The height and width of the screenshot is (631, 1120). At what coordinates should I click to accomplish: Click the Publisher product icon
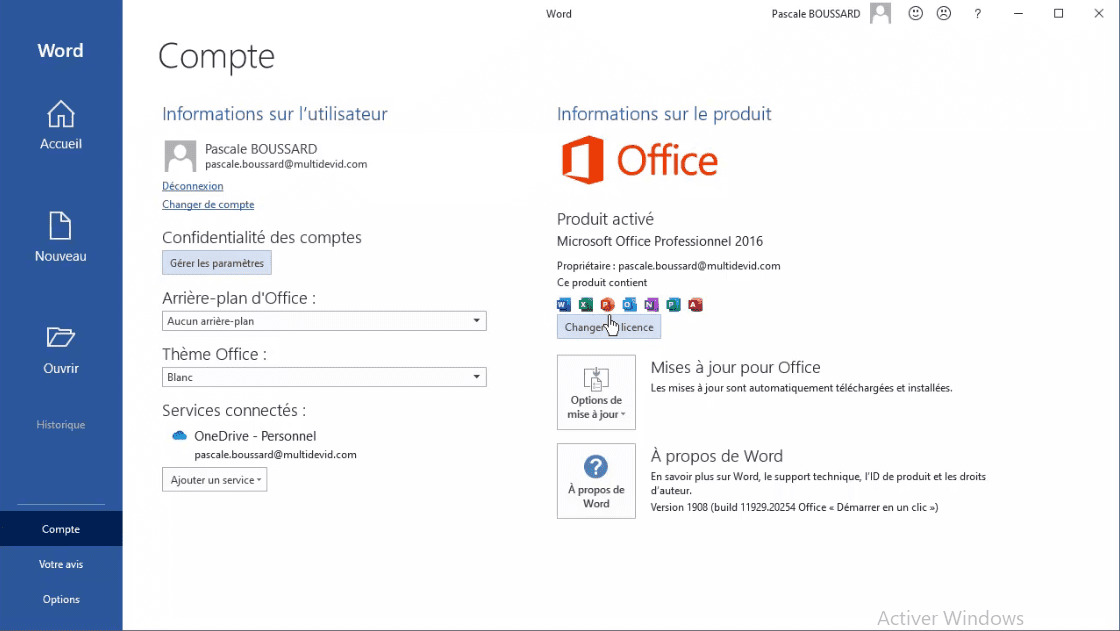(x=674, y=304)
